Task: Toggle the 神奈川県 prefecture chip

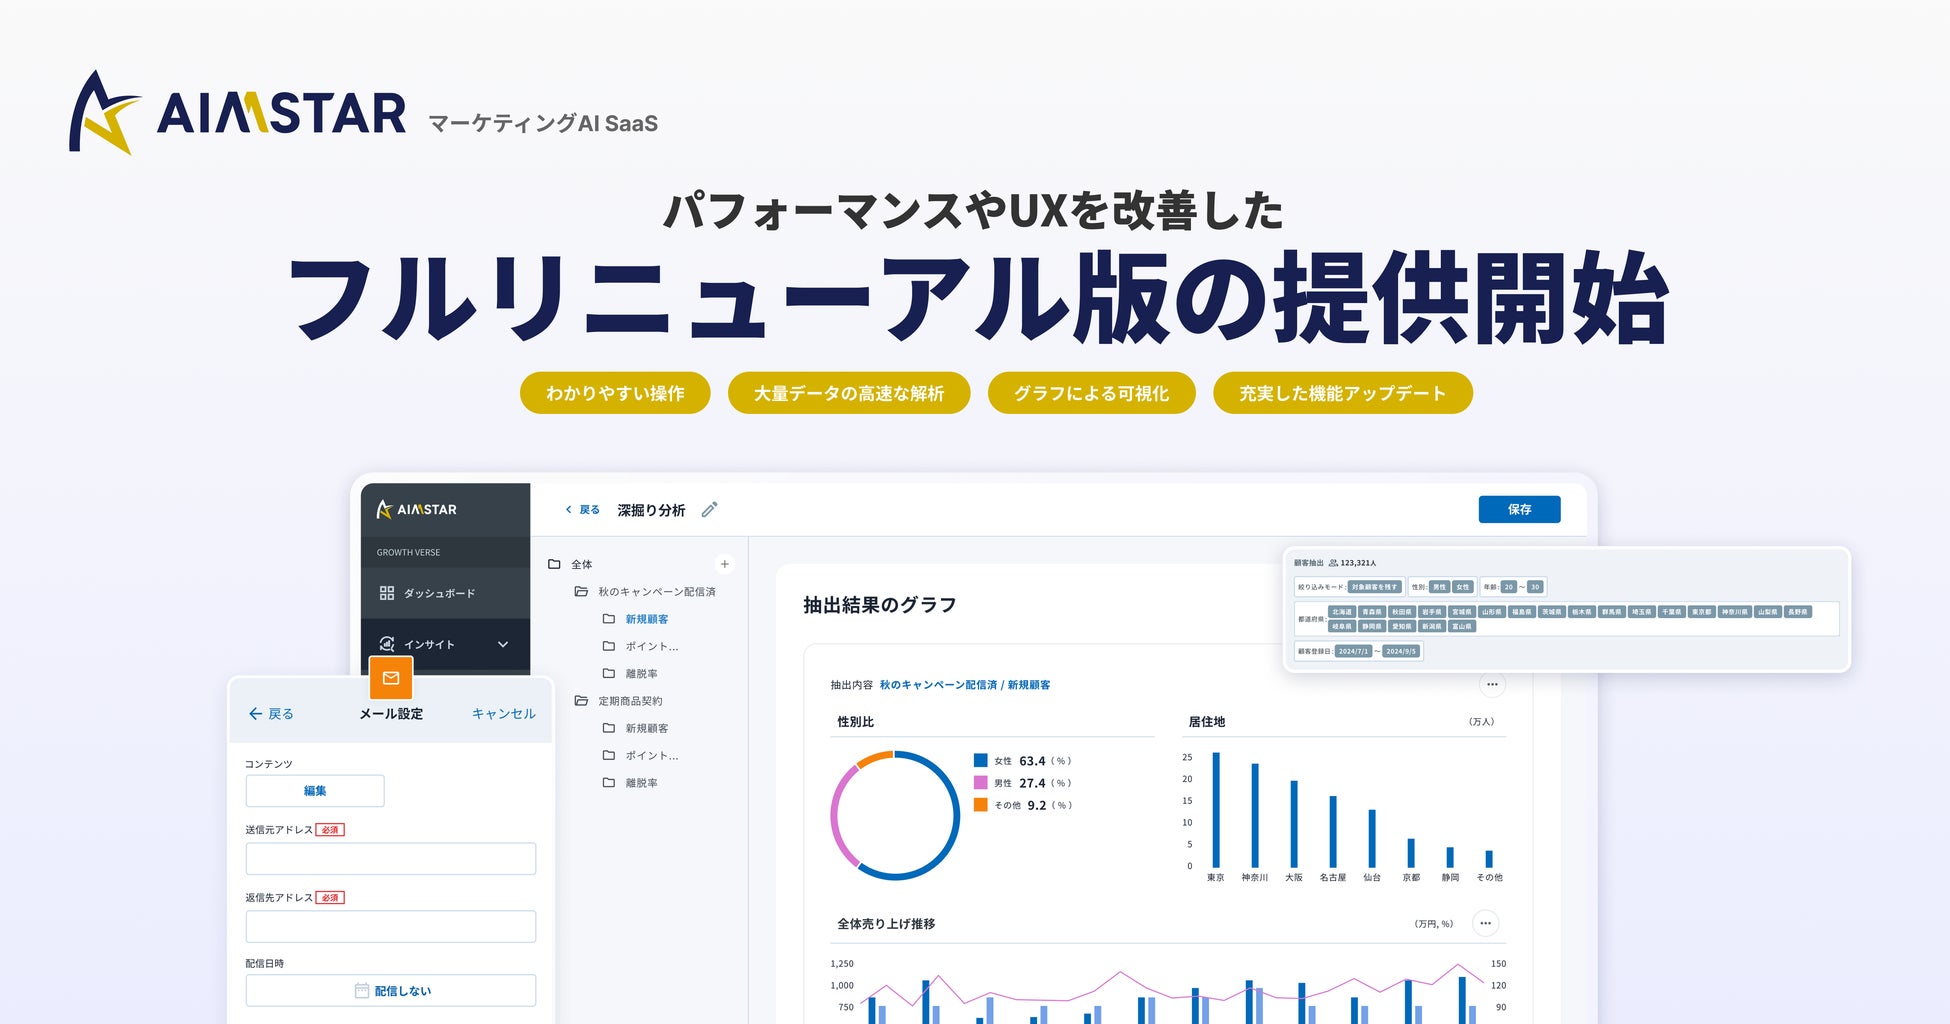Action: click(x=1735, y=612)
